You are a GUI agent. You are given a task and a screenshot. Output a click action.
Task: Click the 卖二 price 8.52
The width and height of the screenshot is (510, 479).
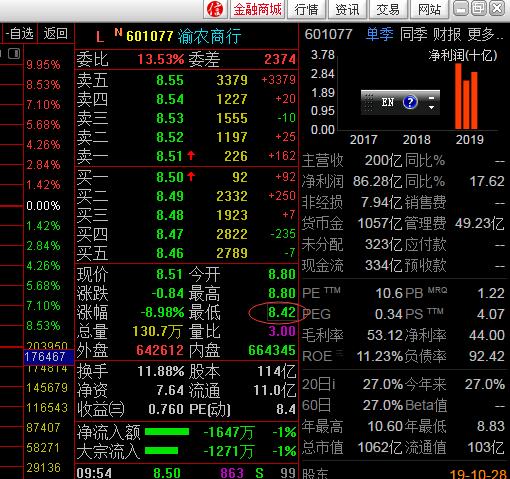pos(170,137)
